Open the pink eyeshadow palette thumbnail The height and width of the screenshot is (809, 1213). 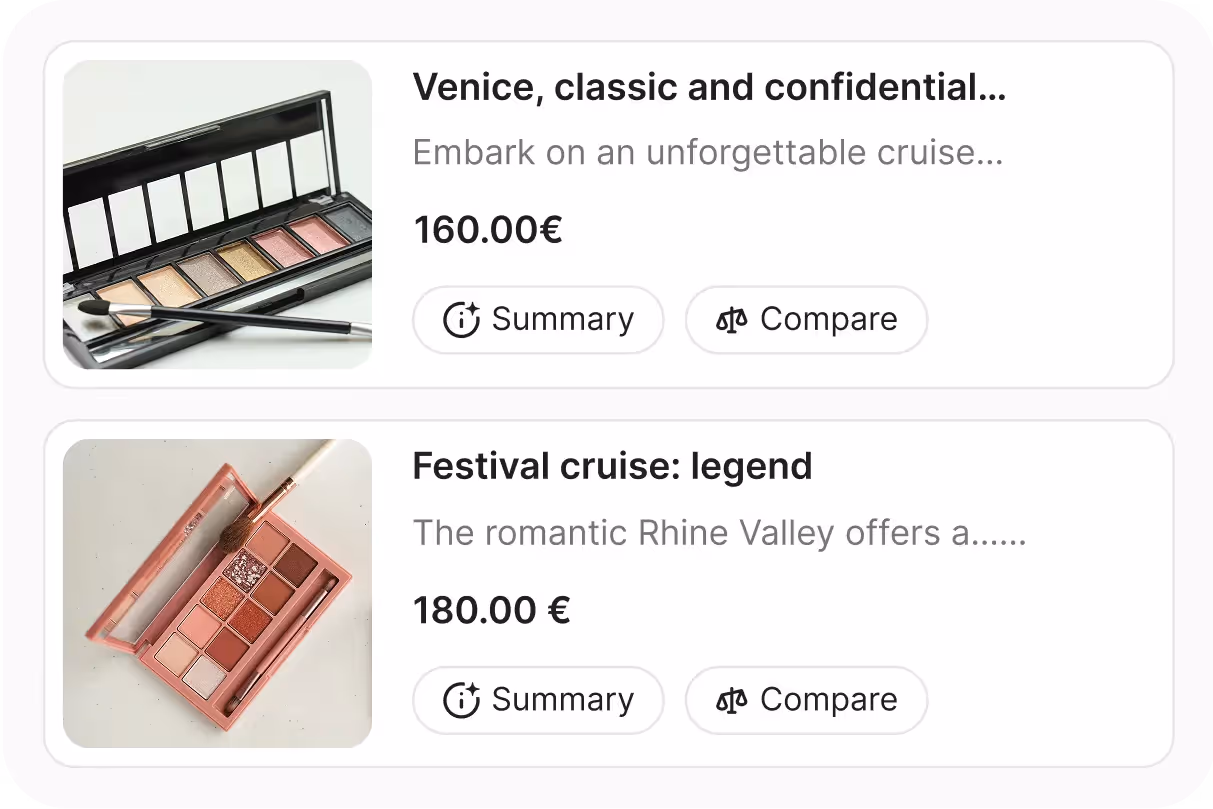tap(217, 593)
